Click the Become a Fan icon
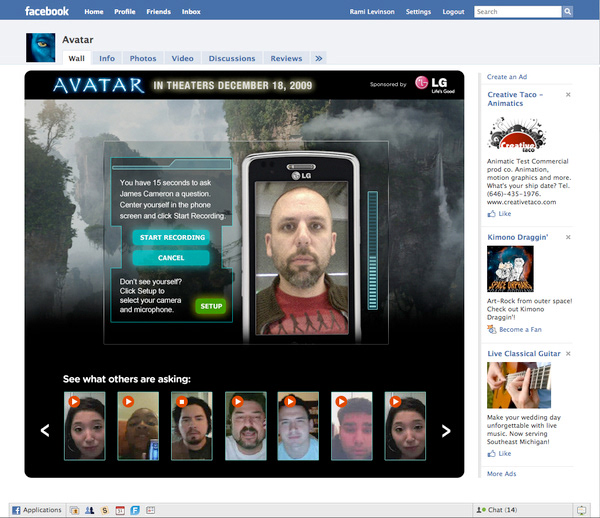This screenshot has width=600, height=518. pyautogui.click(x=492, y=329)
